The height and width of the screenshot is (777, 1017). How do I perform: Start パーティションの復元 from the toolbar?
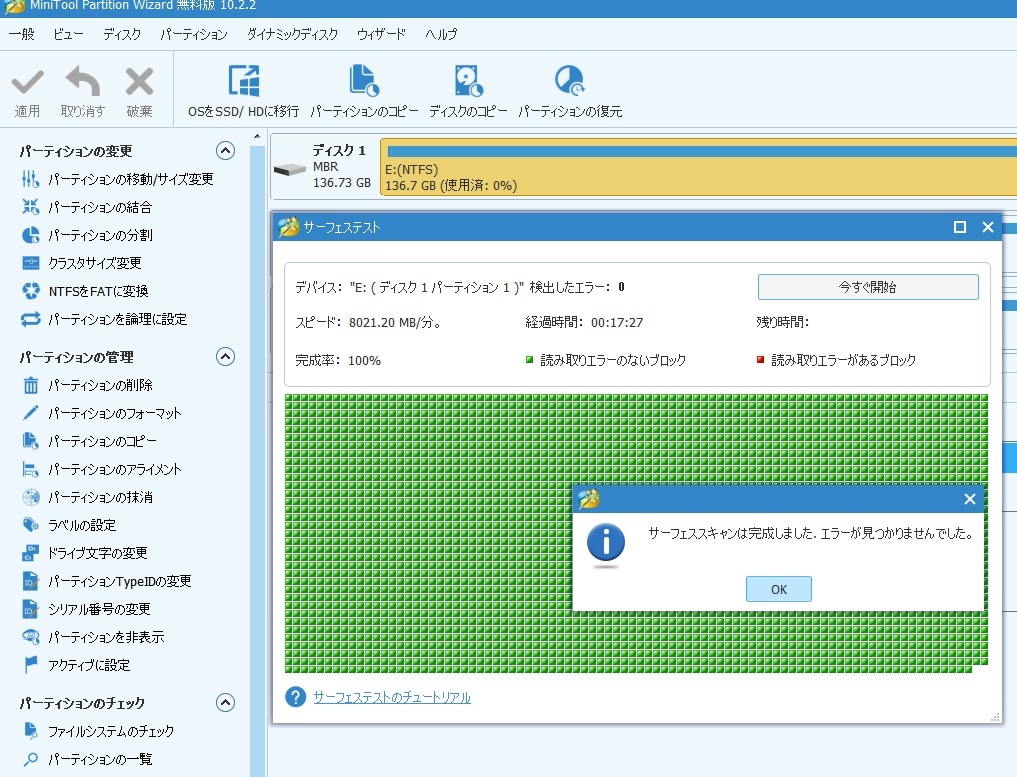569,82
